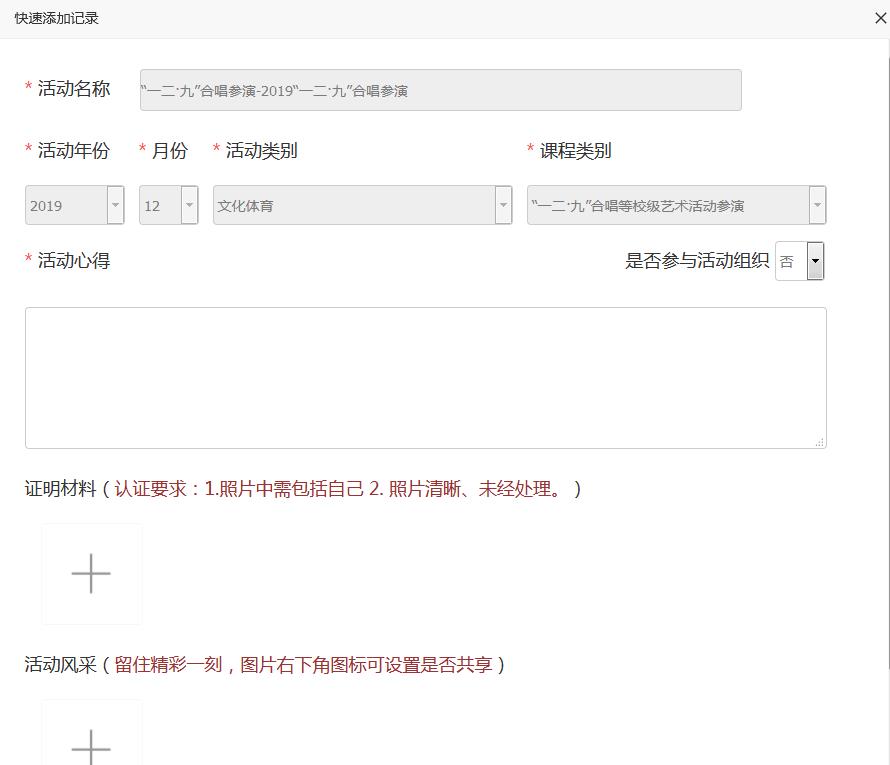Close the 快速添加记录 dialog
890x765 pixels.
[880, 17]
